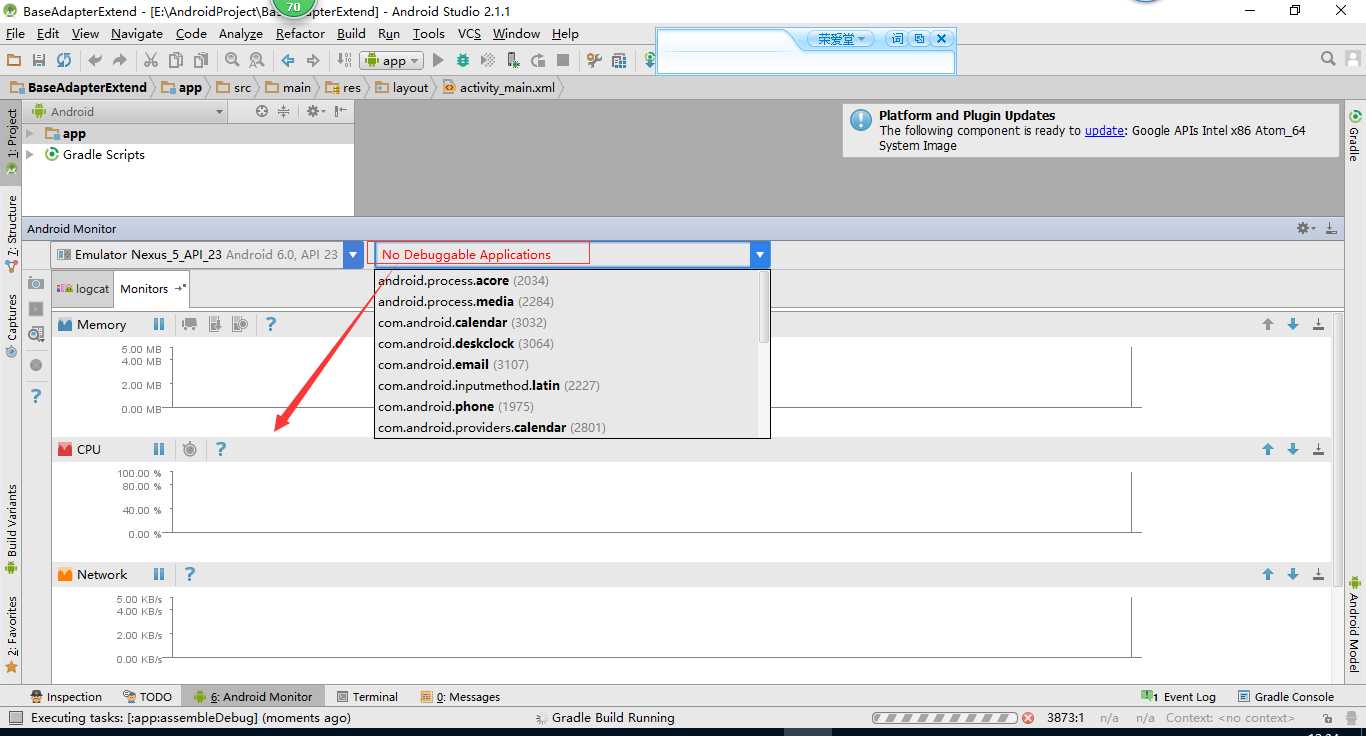
Task: Click the Paste toolbar icon
Action: (x=200, y=60)
